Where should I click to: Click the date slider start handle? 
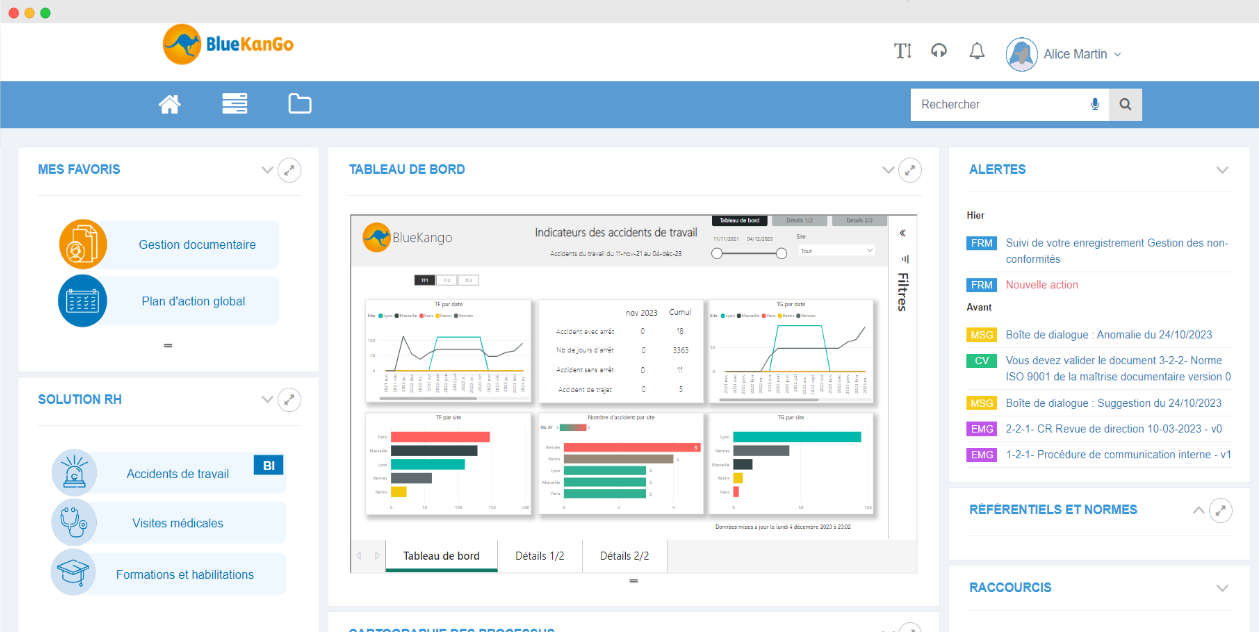point(717,254)
